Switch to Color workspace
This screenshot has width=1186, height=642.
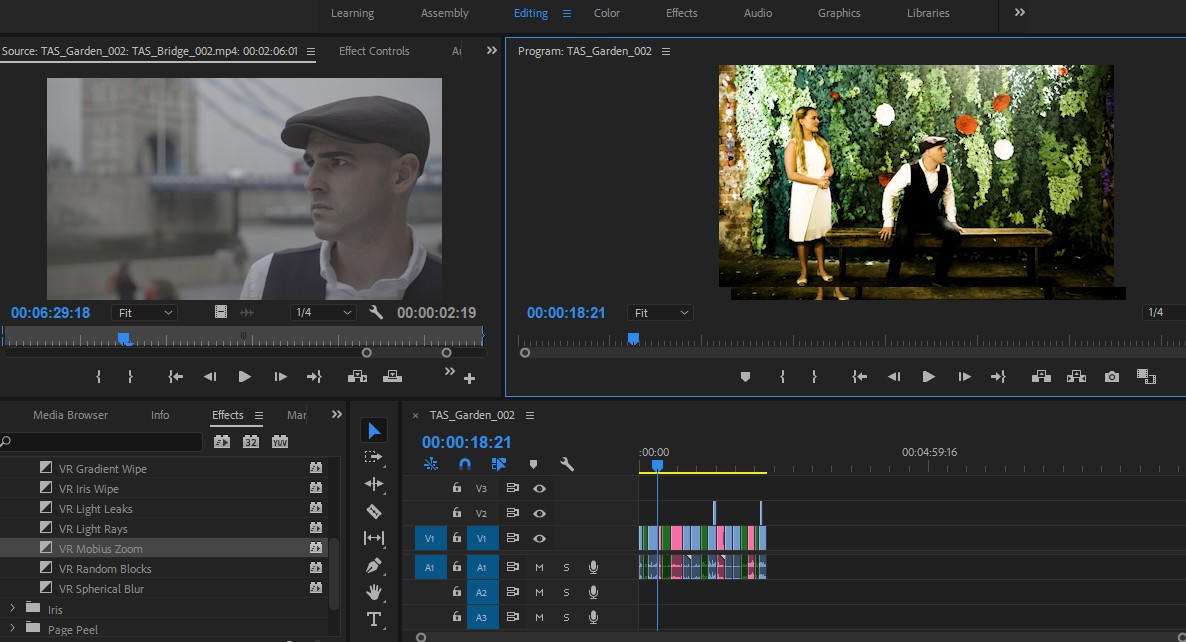607,13
